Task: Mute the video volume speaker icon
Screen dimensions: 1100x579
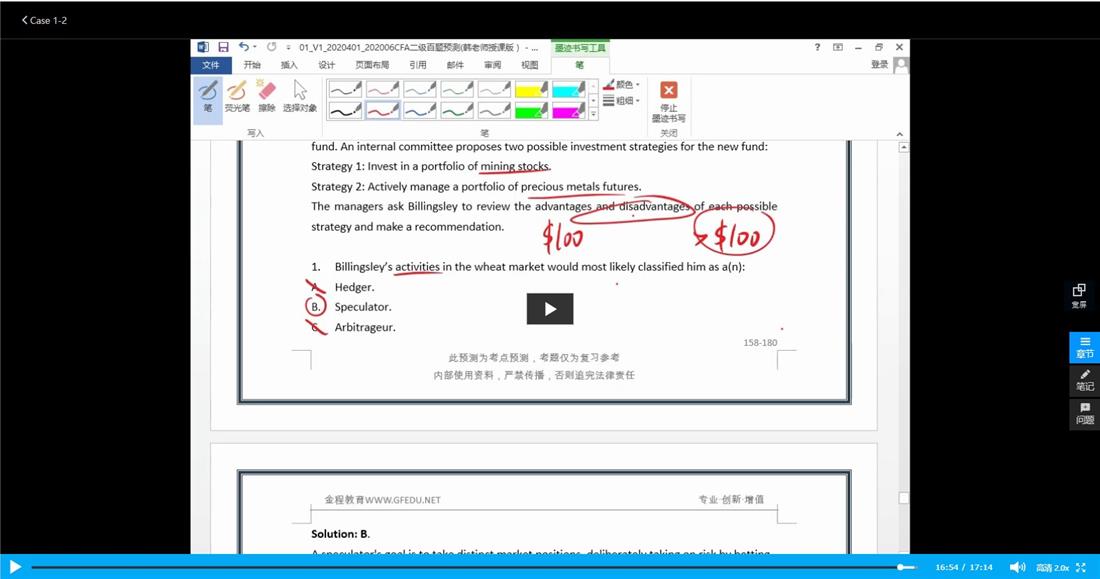Action: pyautogui.click(x=1017, y=567)
